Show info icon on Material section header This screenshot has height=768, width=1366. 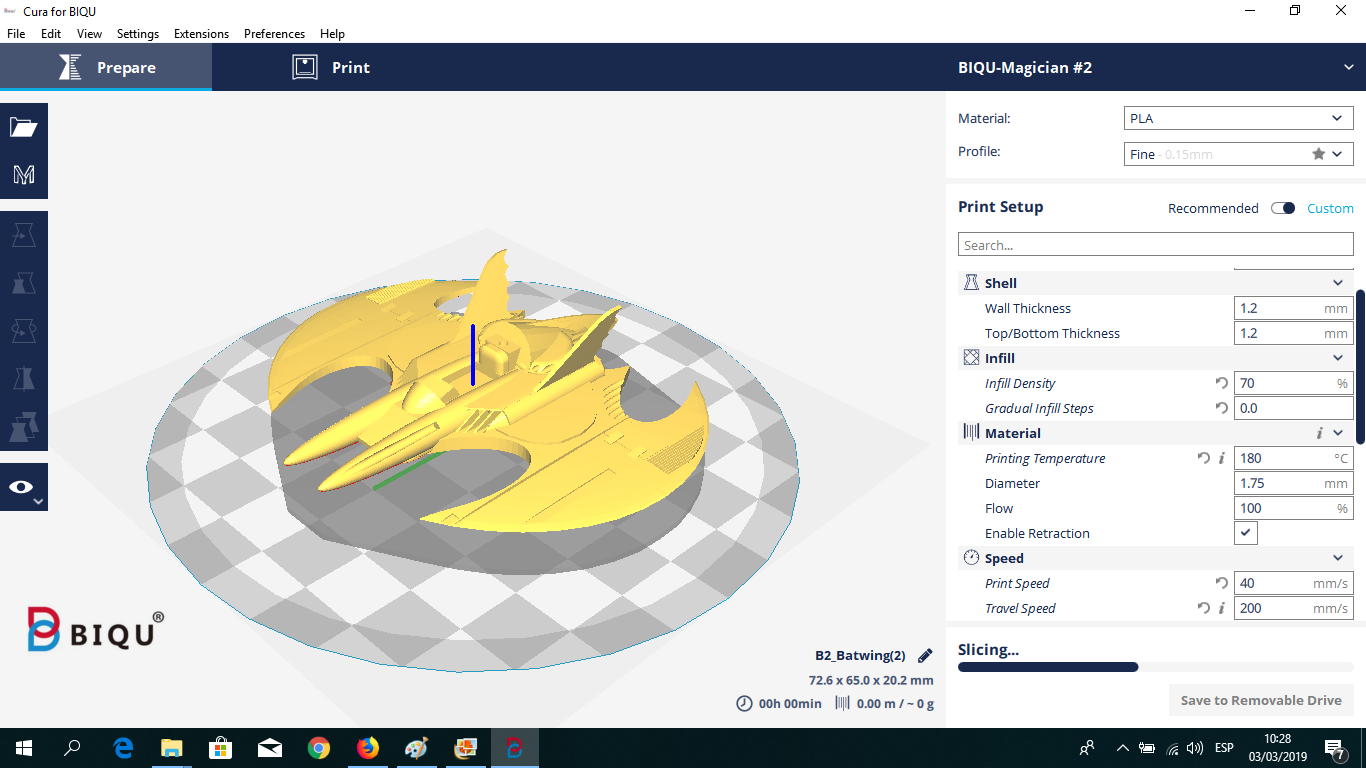click(1320, 433)
